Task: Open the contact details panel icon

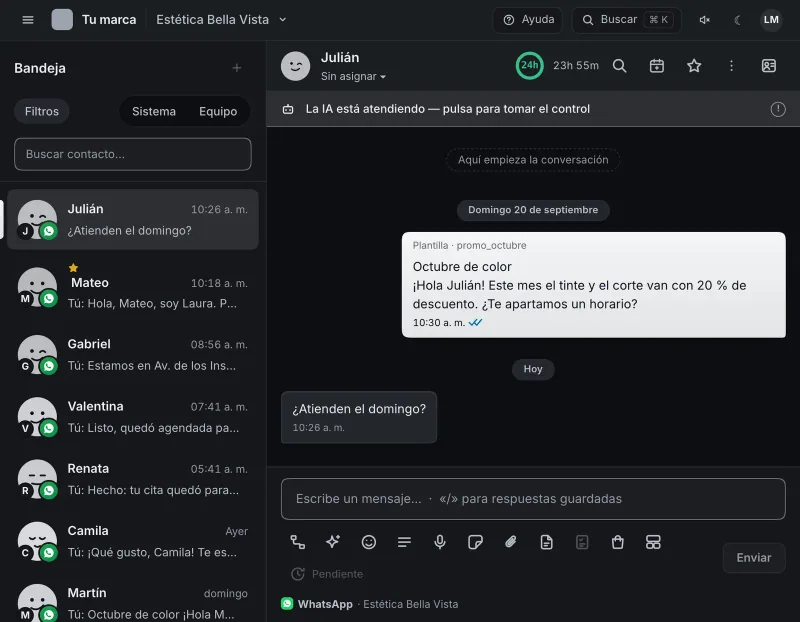Action: (x=769, y=66)
